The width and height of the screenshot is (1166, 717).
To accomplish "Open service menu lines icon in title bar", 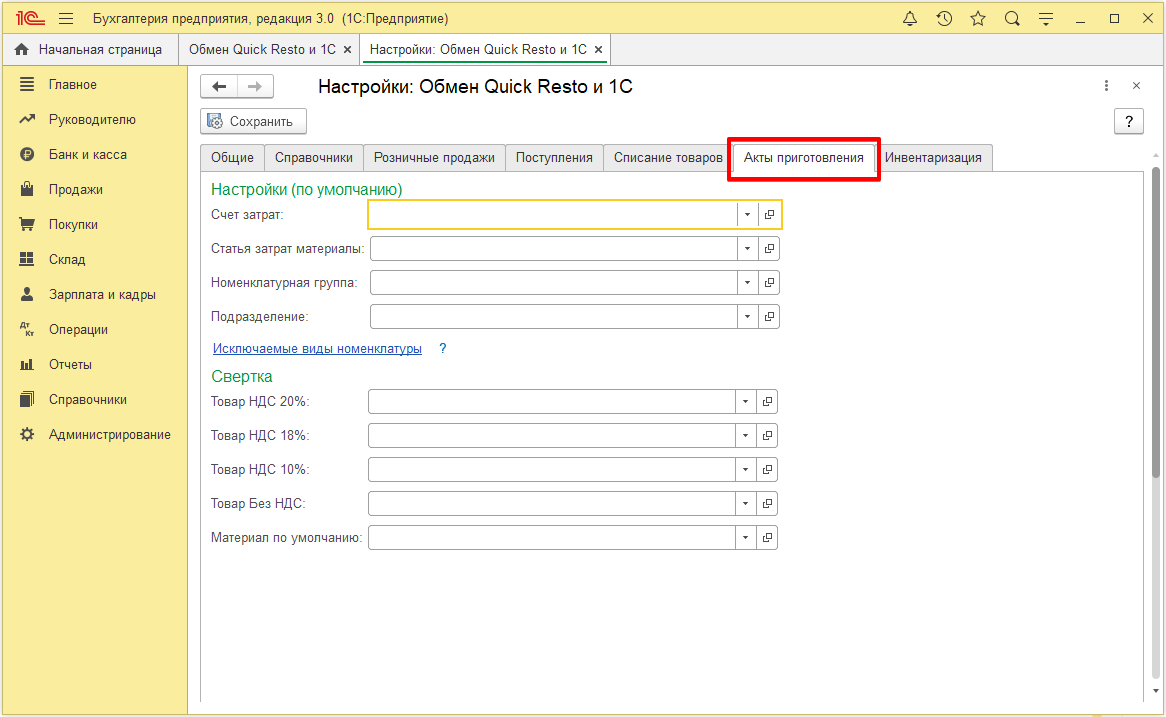I will coord(1046,19).
